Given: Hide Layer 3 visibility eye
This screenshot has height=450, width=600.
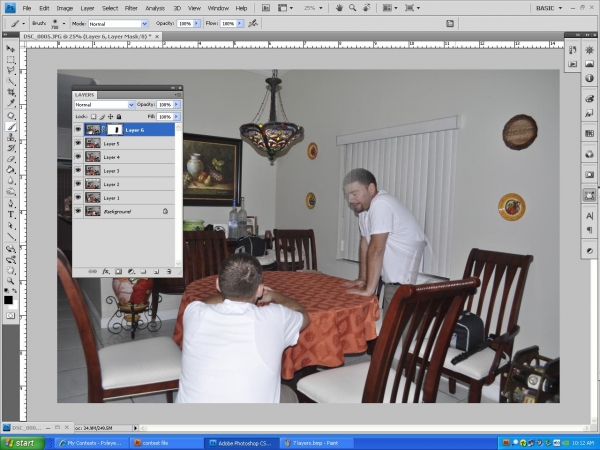Looking at the screenshot, I should (x=78, y=170).
